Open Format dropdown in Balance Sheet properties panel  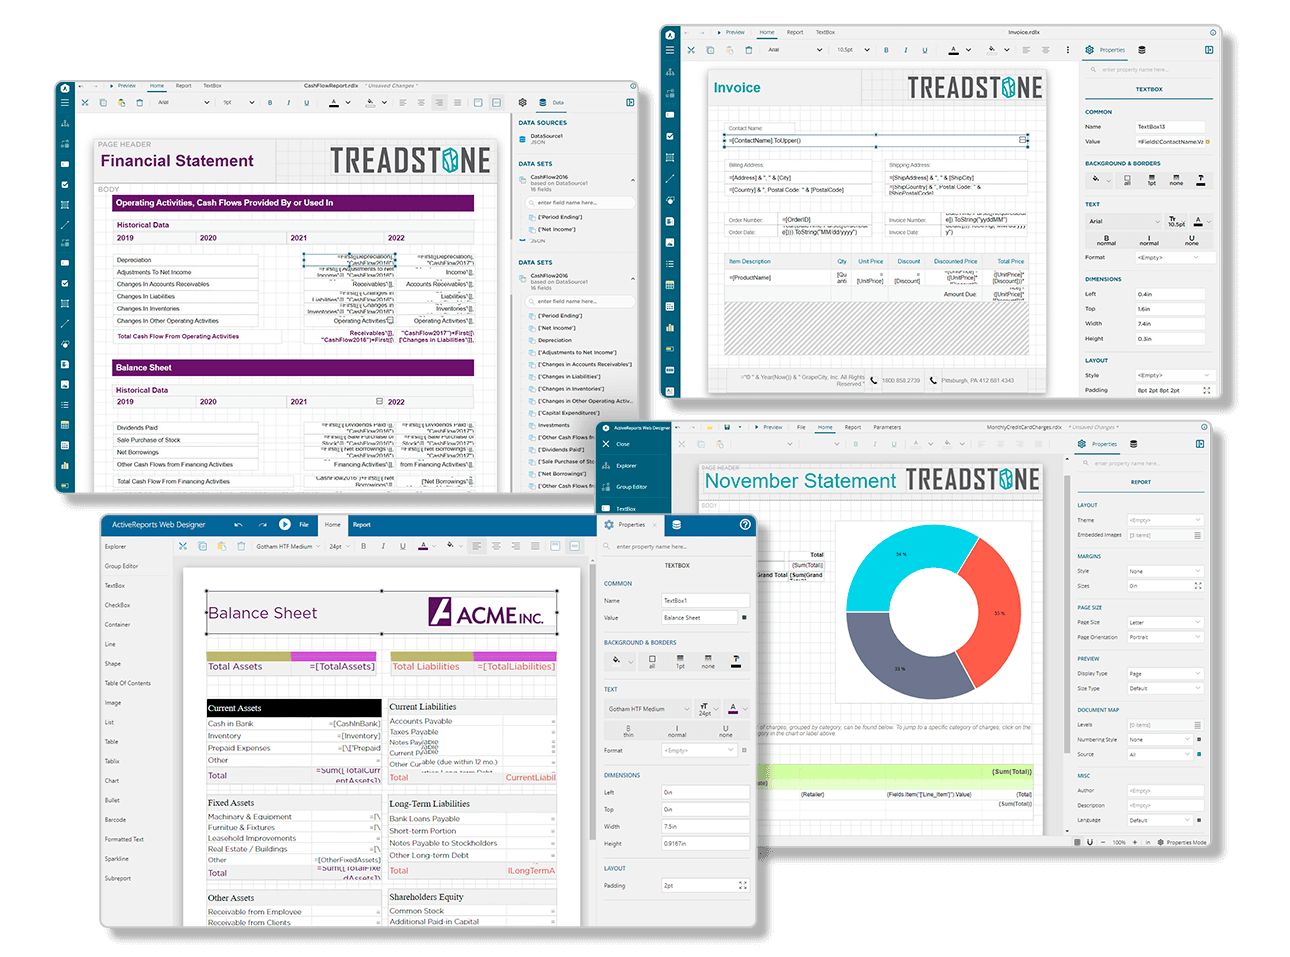click(x=699, y=750)
